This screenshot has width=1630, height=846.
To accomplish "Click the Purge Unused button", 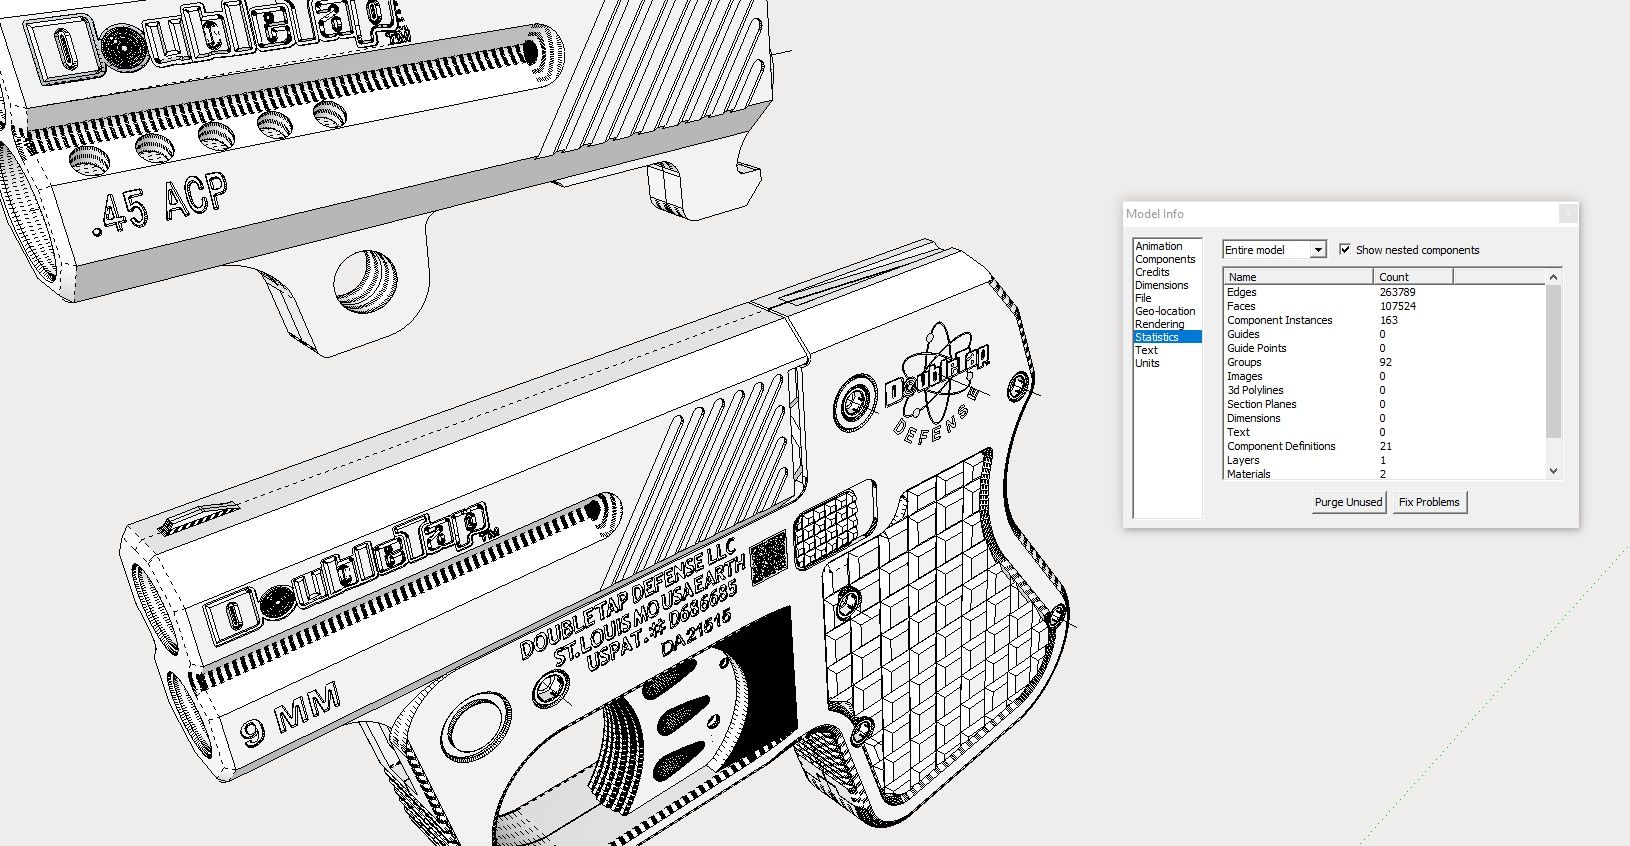I will [1348, 502].
